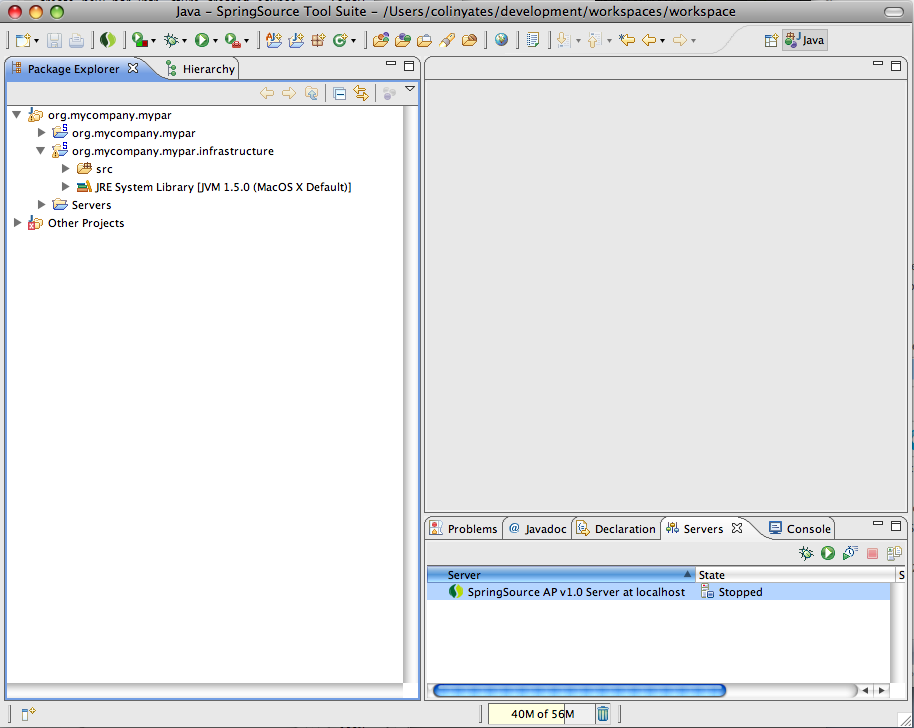Screen dimensions: 914x728
Task: Click the Open Perspective icon
Action: point(771,40)
